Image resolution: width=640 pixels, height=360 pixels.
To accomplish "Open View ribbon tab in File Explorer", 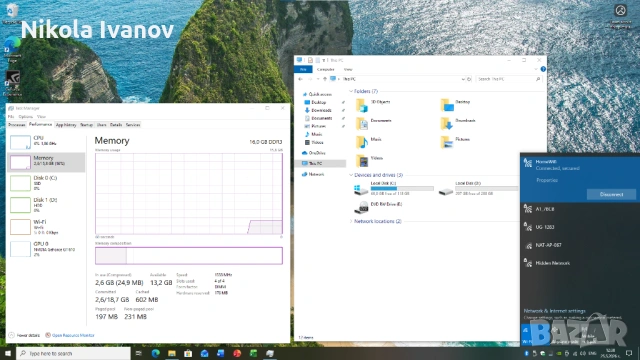I will [348, 70].
